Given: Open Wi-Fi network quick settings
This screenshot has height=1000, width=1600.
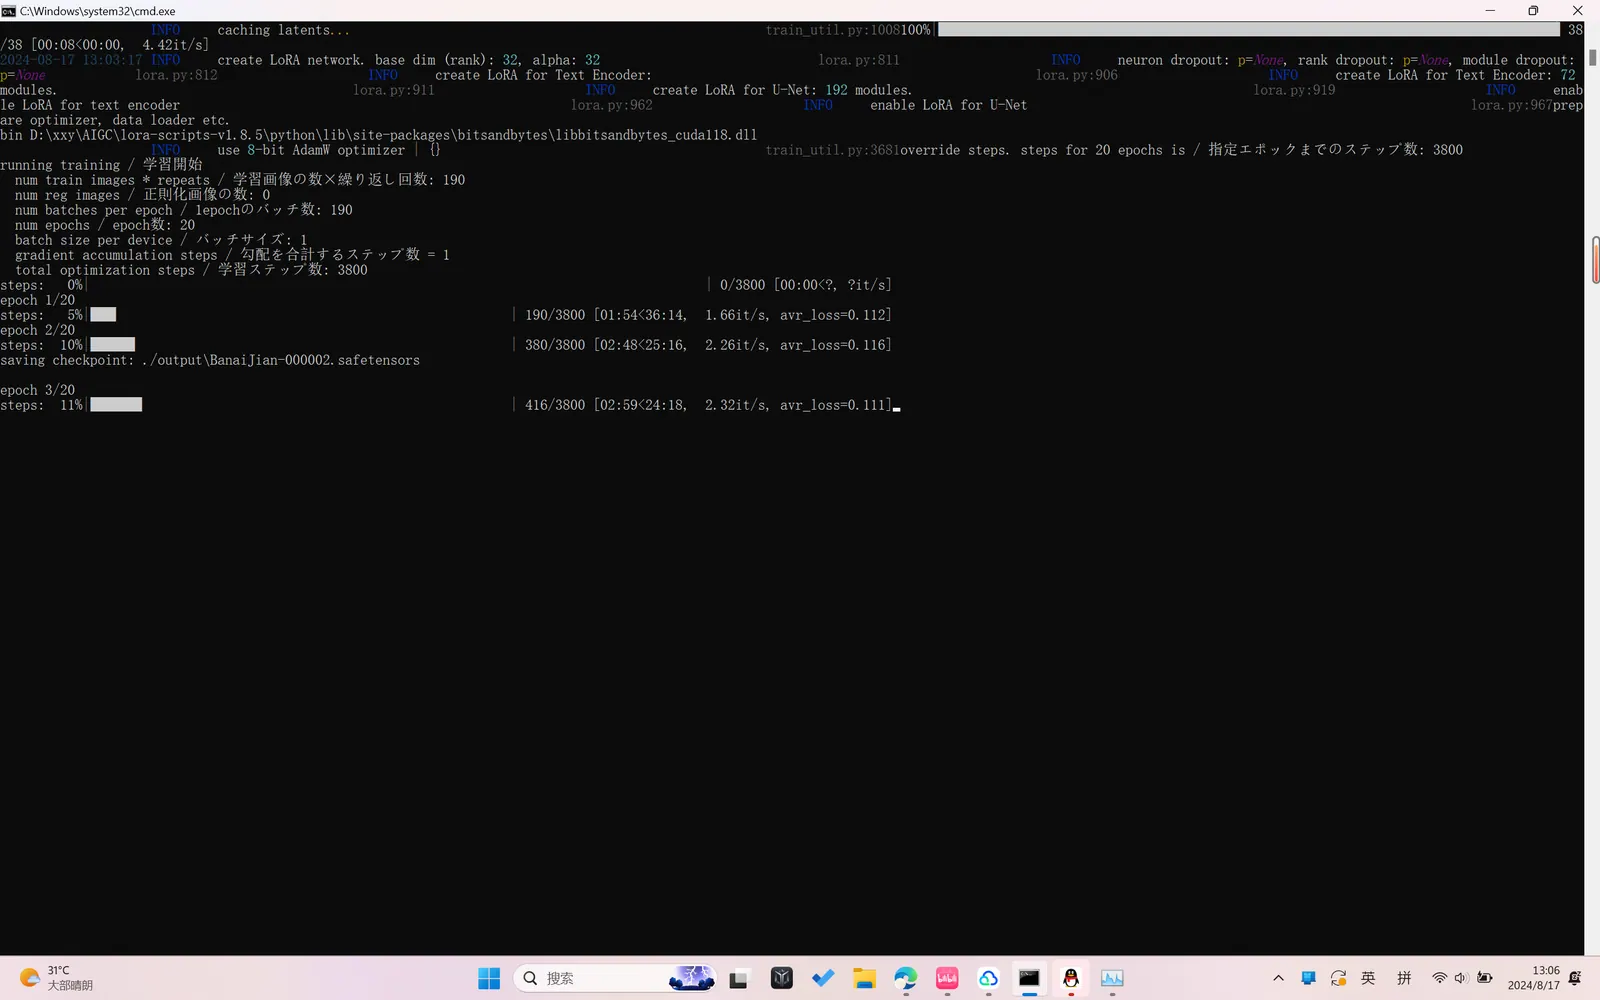Looking at the screenshot, I should tap(1439, 978).
